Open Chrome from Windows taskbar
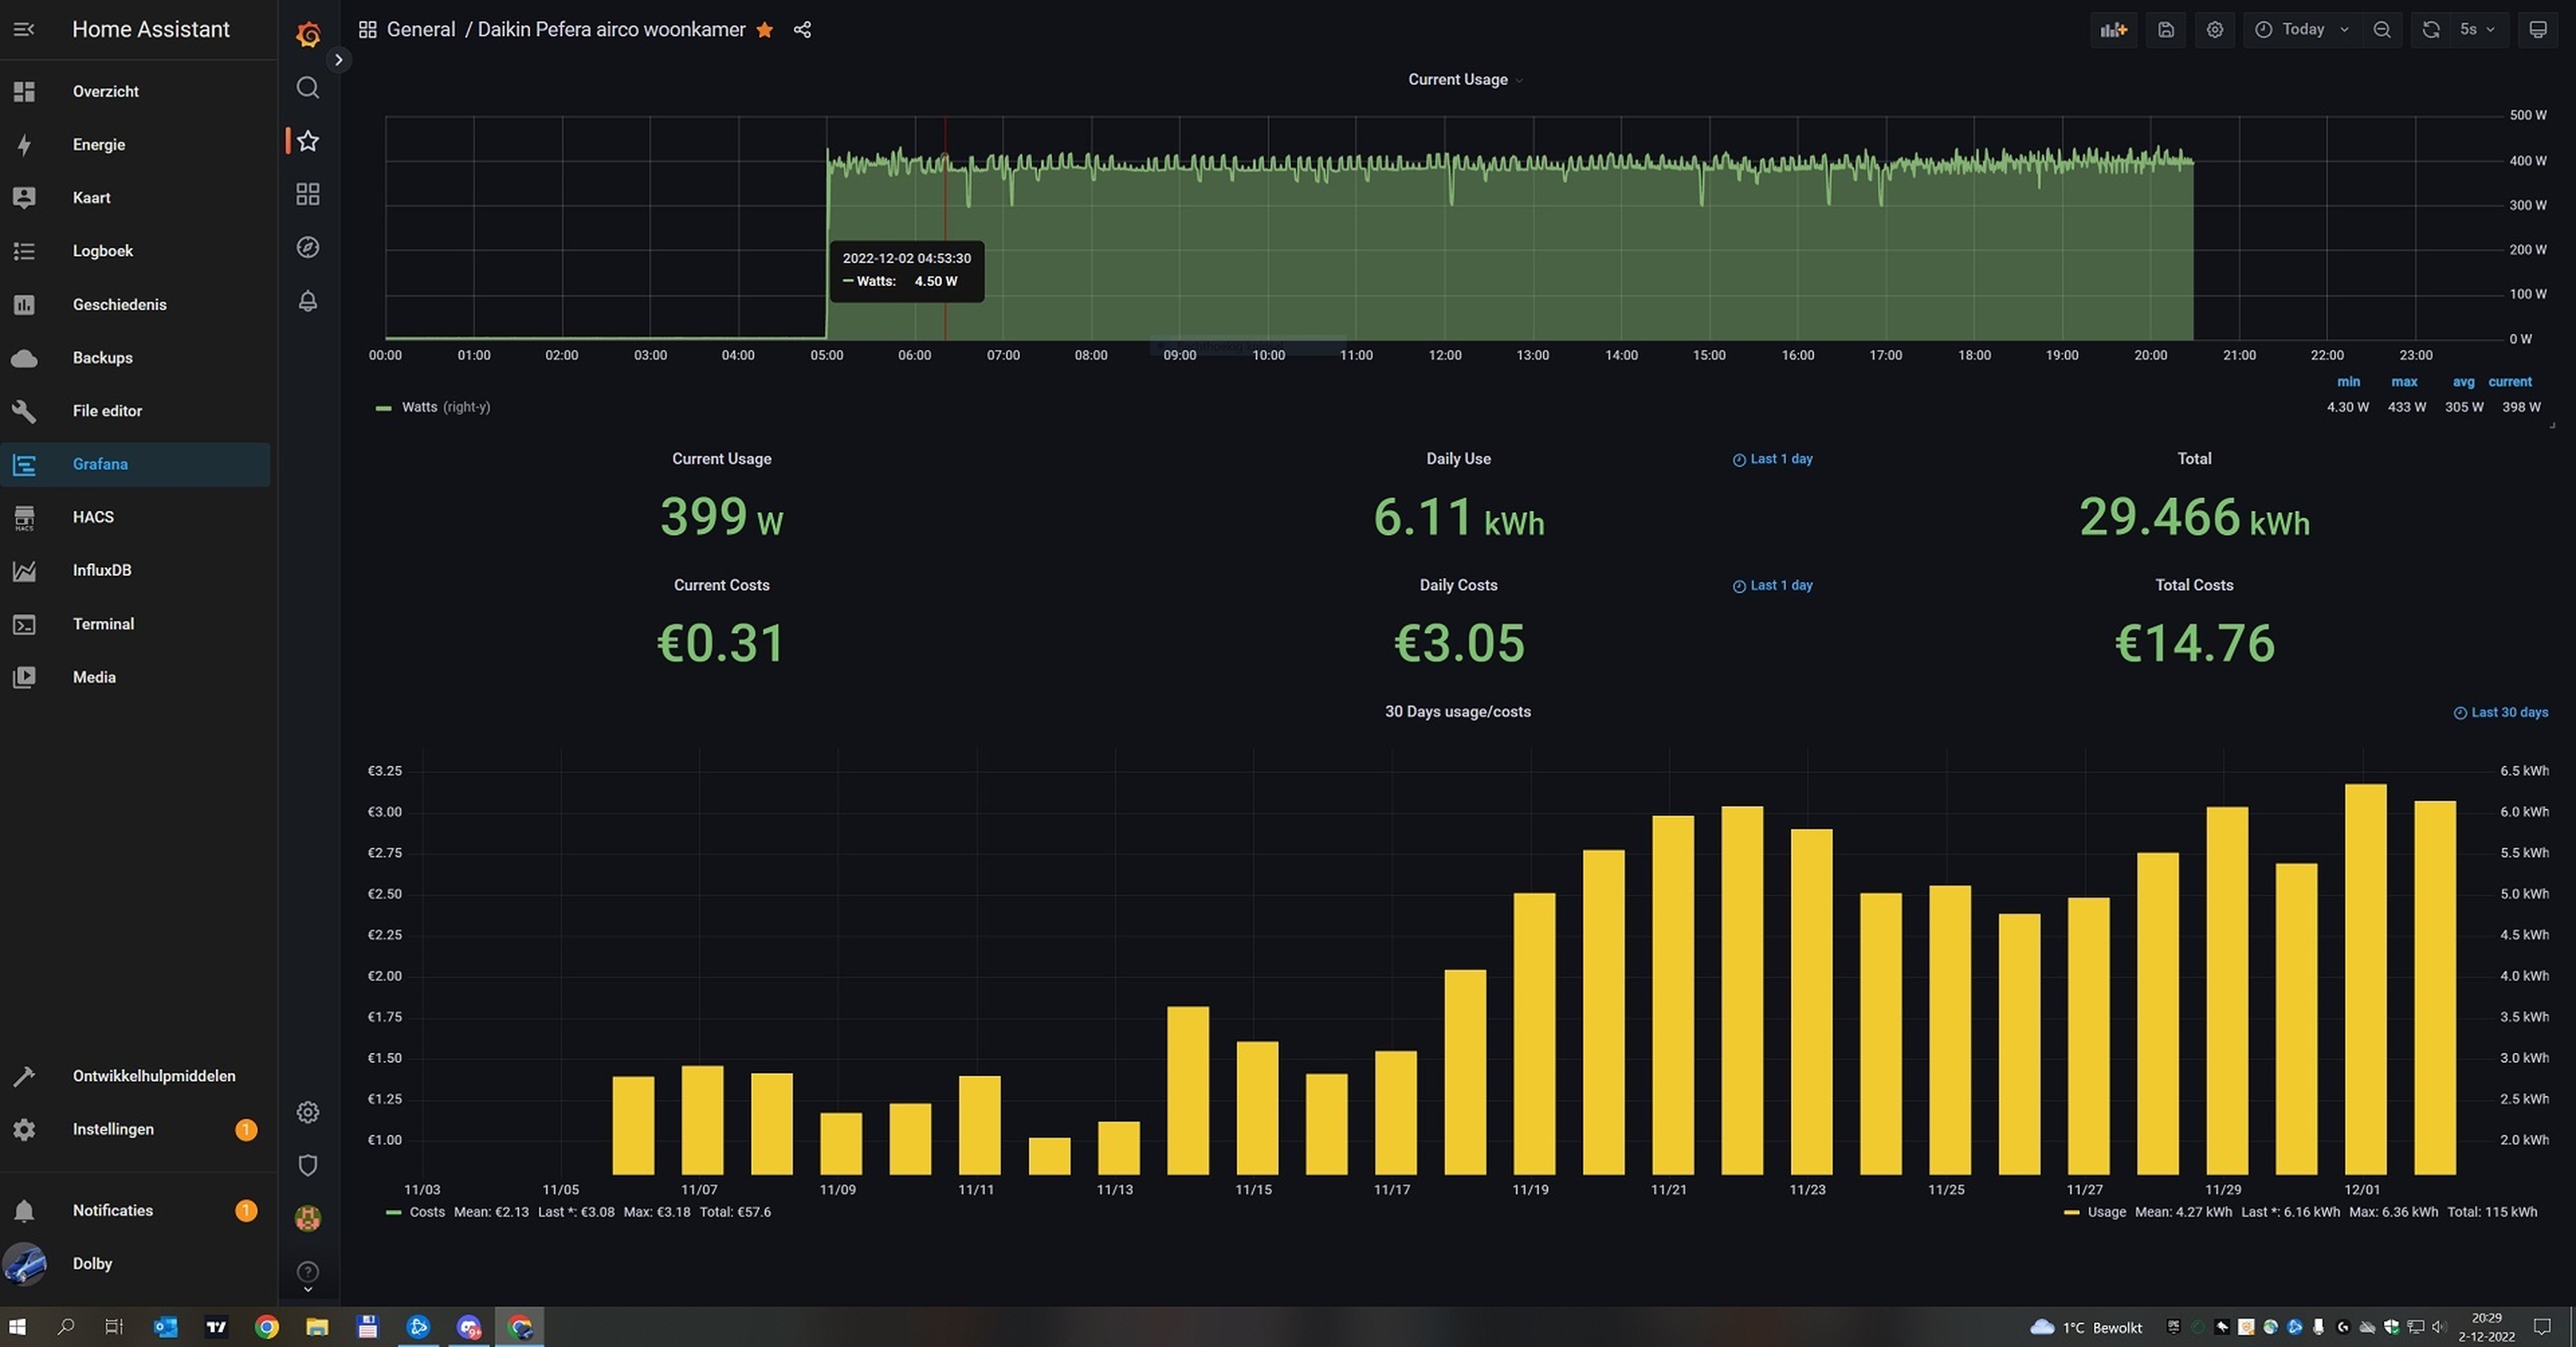2576x1347 pixels. [266, 1327]
